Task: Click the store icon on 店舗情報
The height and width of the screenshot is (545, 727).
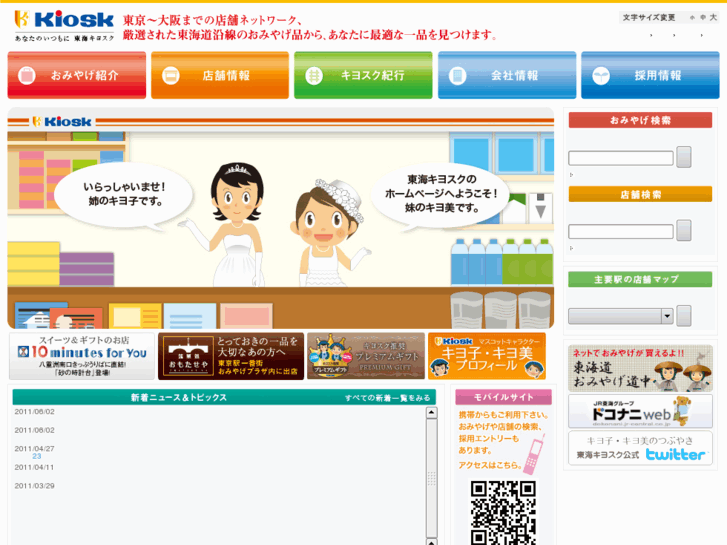Action: pos(171,76)
